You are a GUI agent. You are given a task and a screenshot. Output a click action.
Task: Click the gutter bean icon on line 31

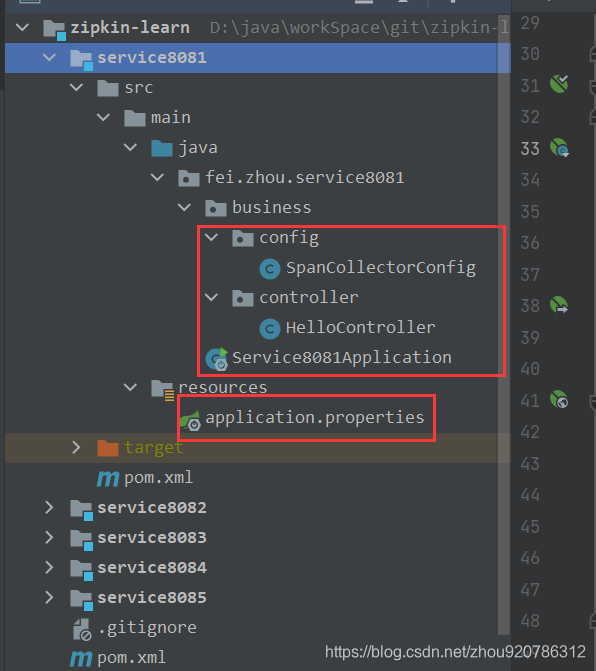click(559, 84)
